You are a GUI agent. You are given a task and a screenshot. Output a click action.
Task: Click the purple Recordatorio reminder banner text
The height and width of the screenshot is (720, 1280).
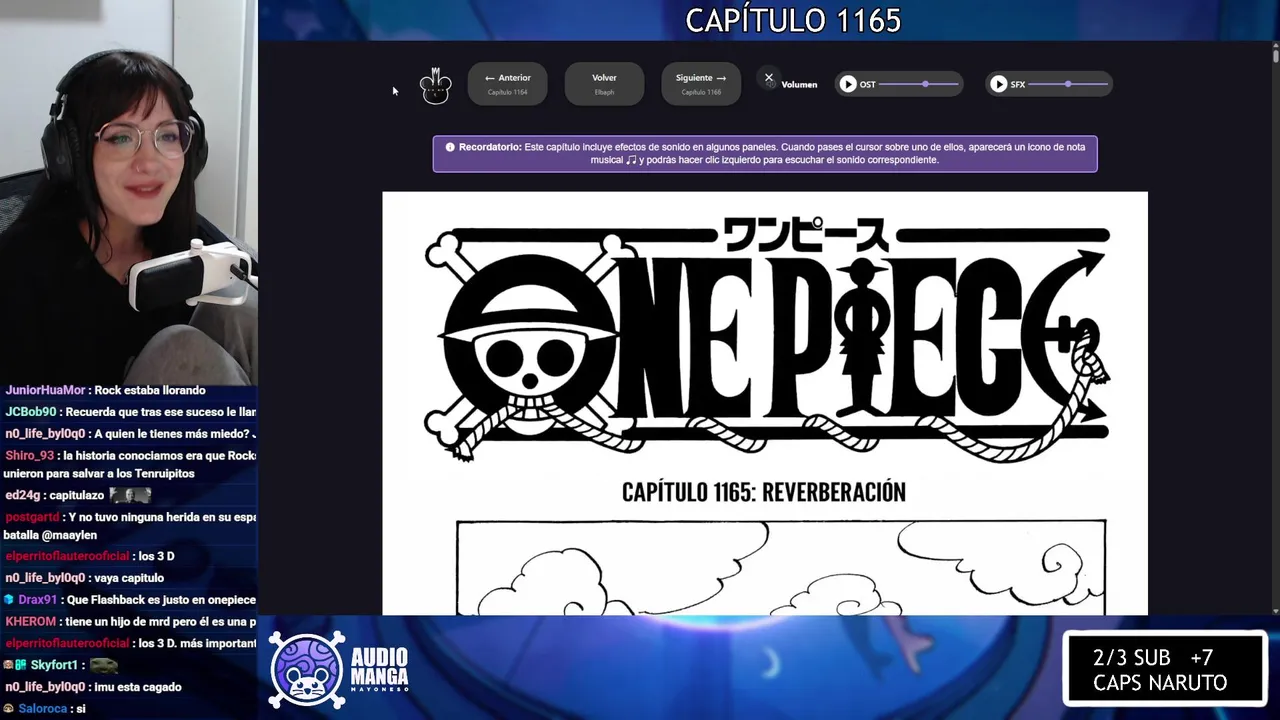[765, 154]
